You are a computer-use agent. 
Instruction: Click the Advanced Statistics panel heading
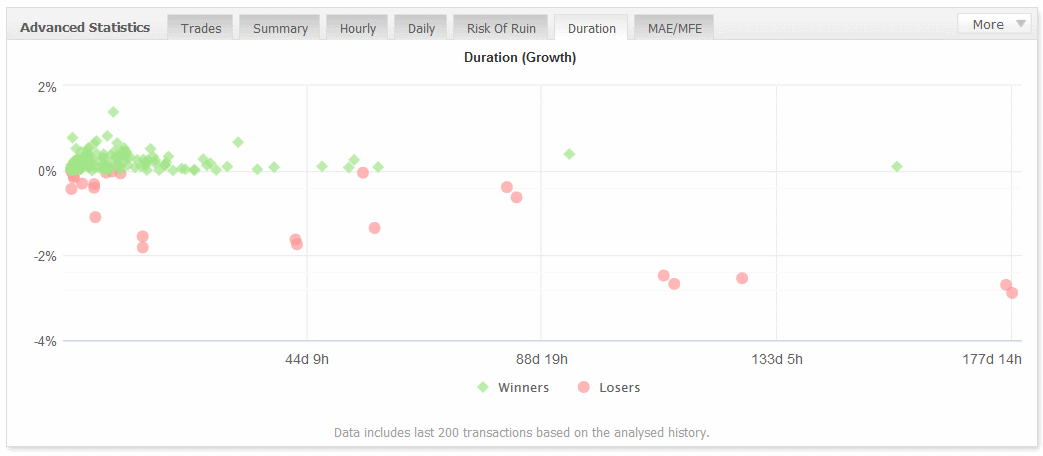coord(85,27)
